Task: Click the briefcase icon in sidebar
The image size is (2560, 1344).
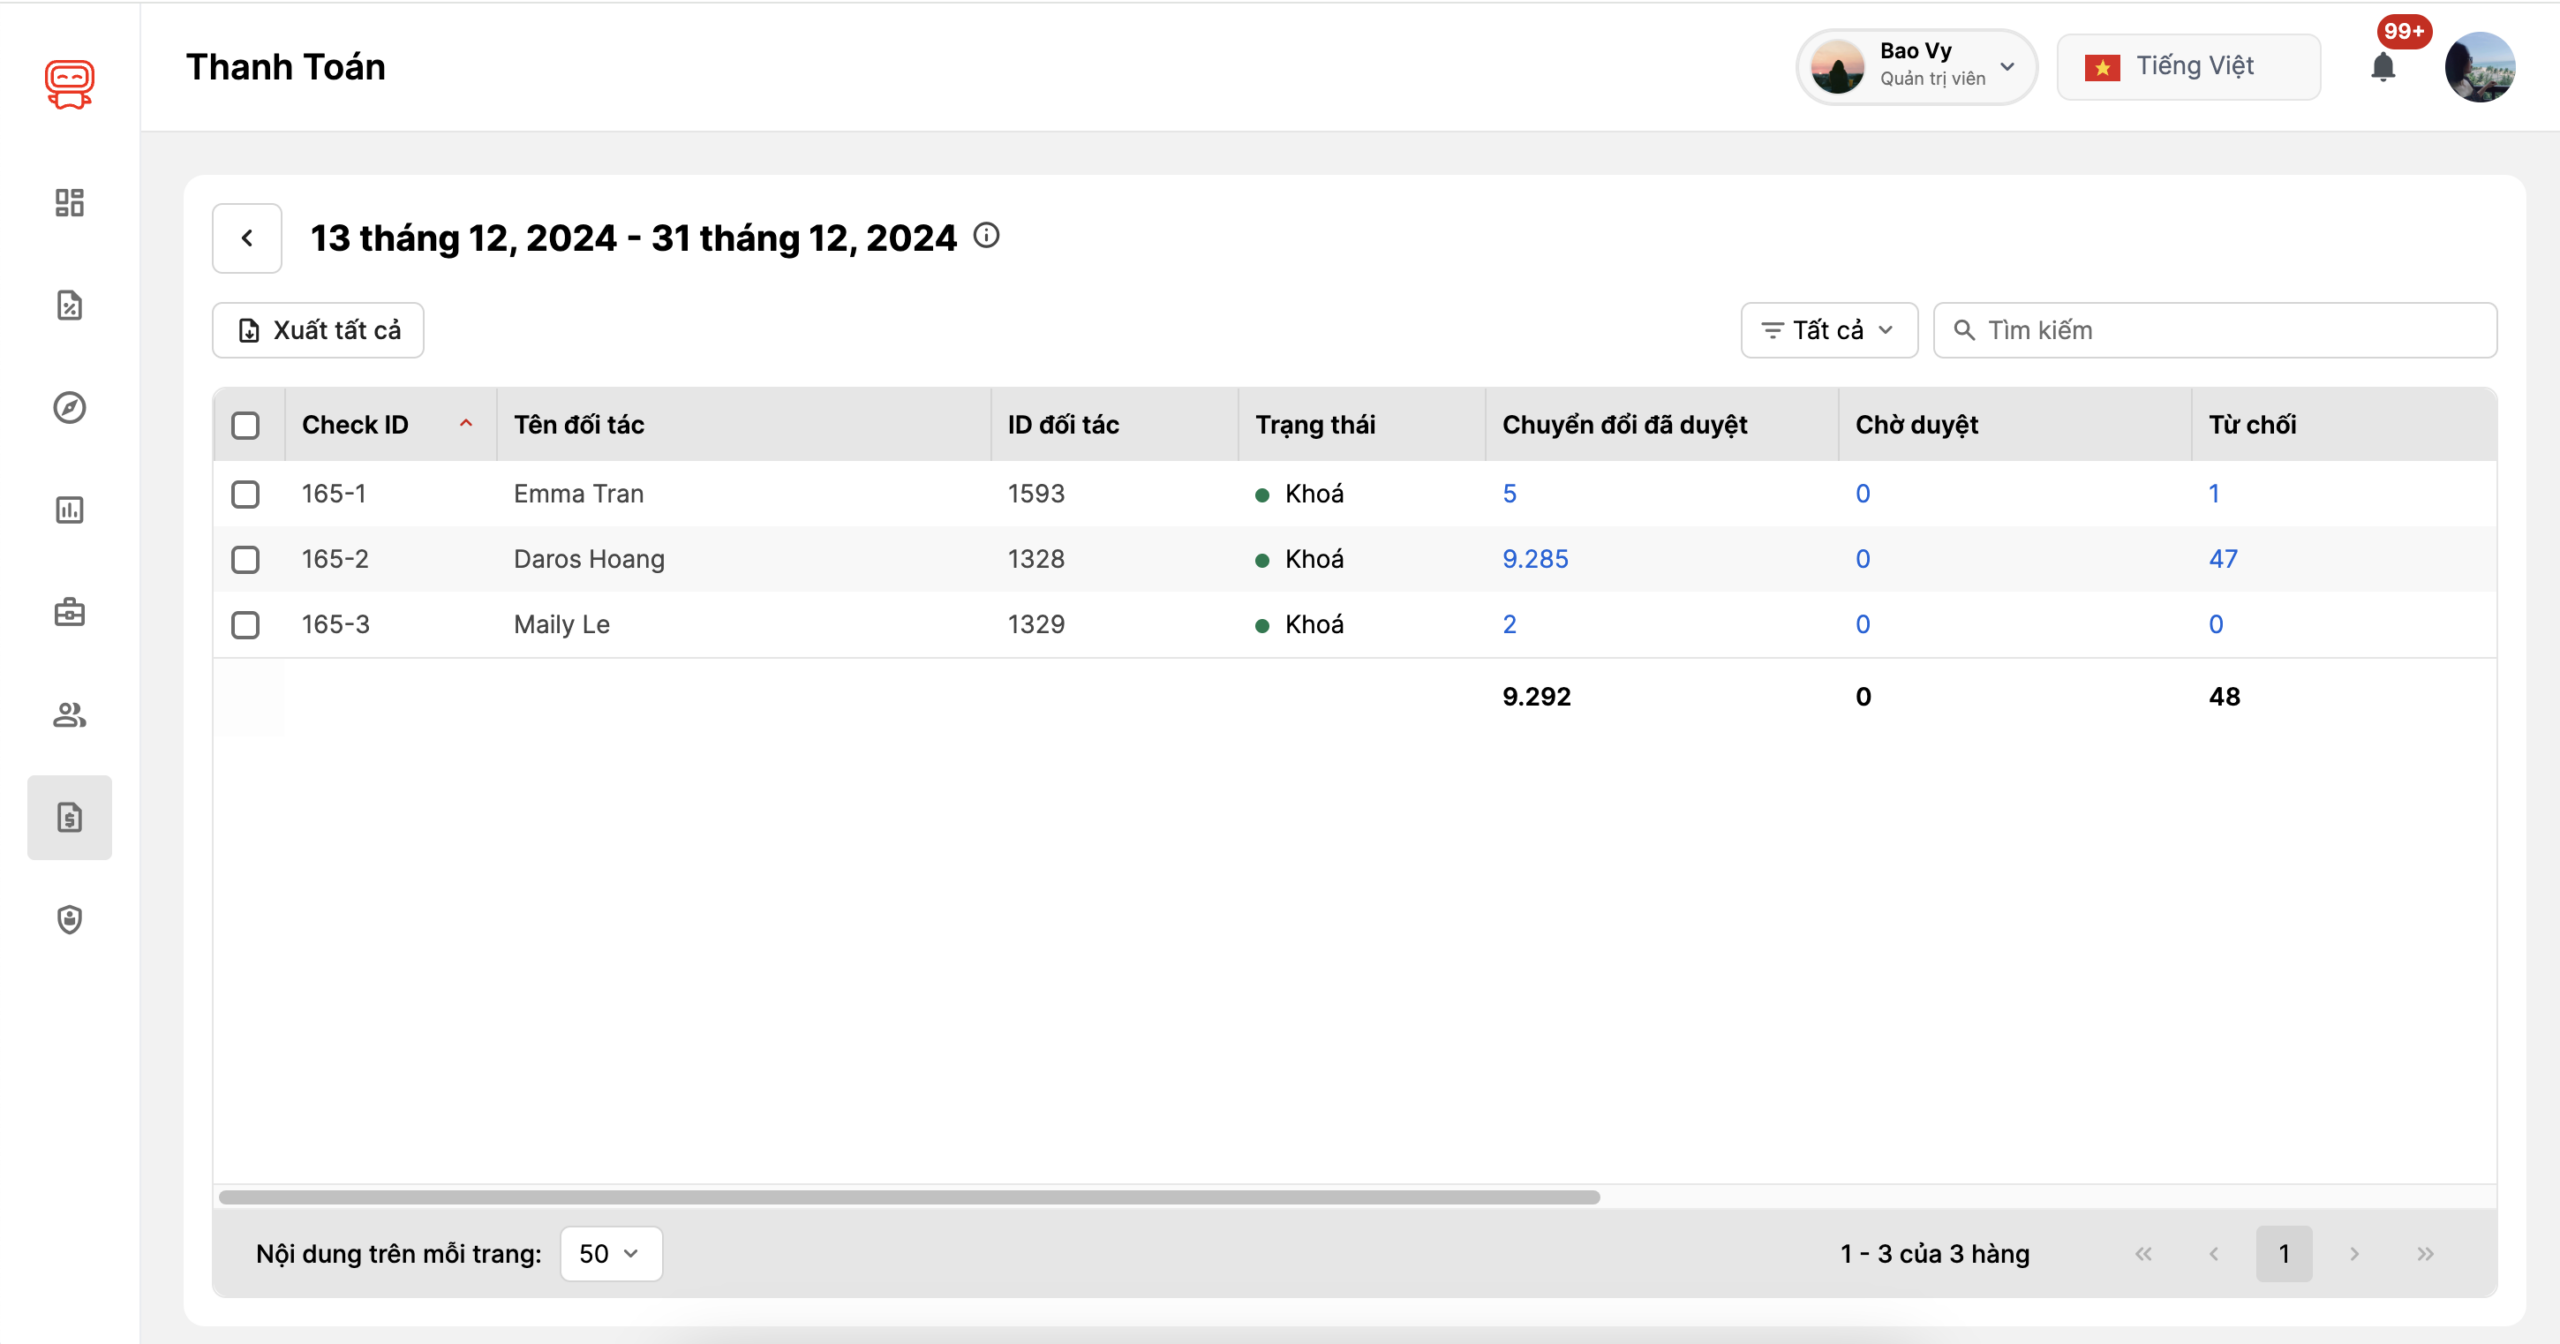Action: [x=69, y=612]
